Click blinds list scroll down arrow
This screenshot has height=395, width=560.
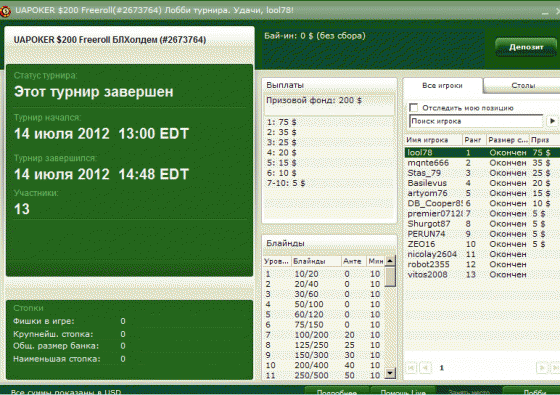pos(390,374)
